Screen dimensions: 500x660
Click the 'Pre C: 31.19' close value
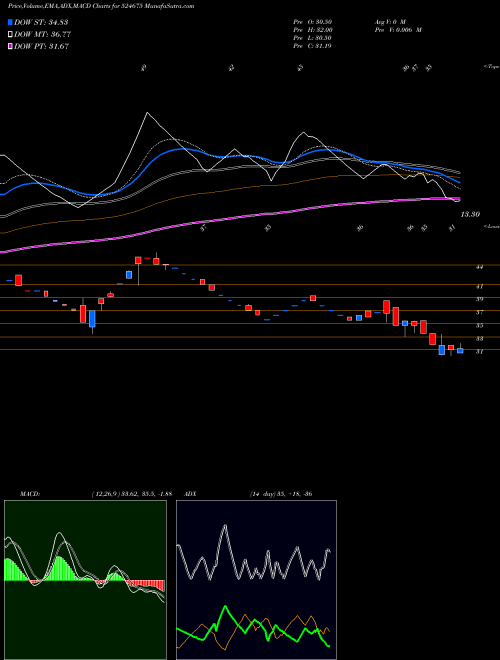(313, 46)
